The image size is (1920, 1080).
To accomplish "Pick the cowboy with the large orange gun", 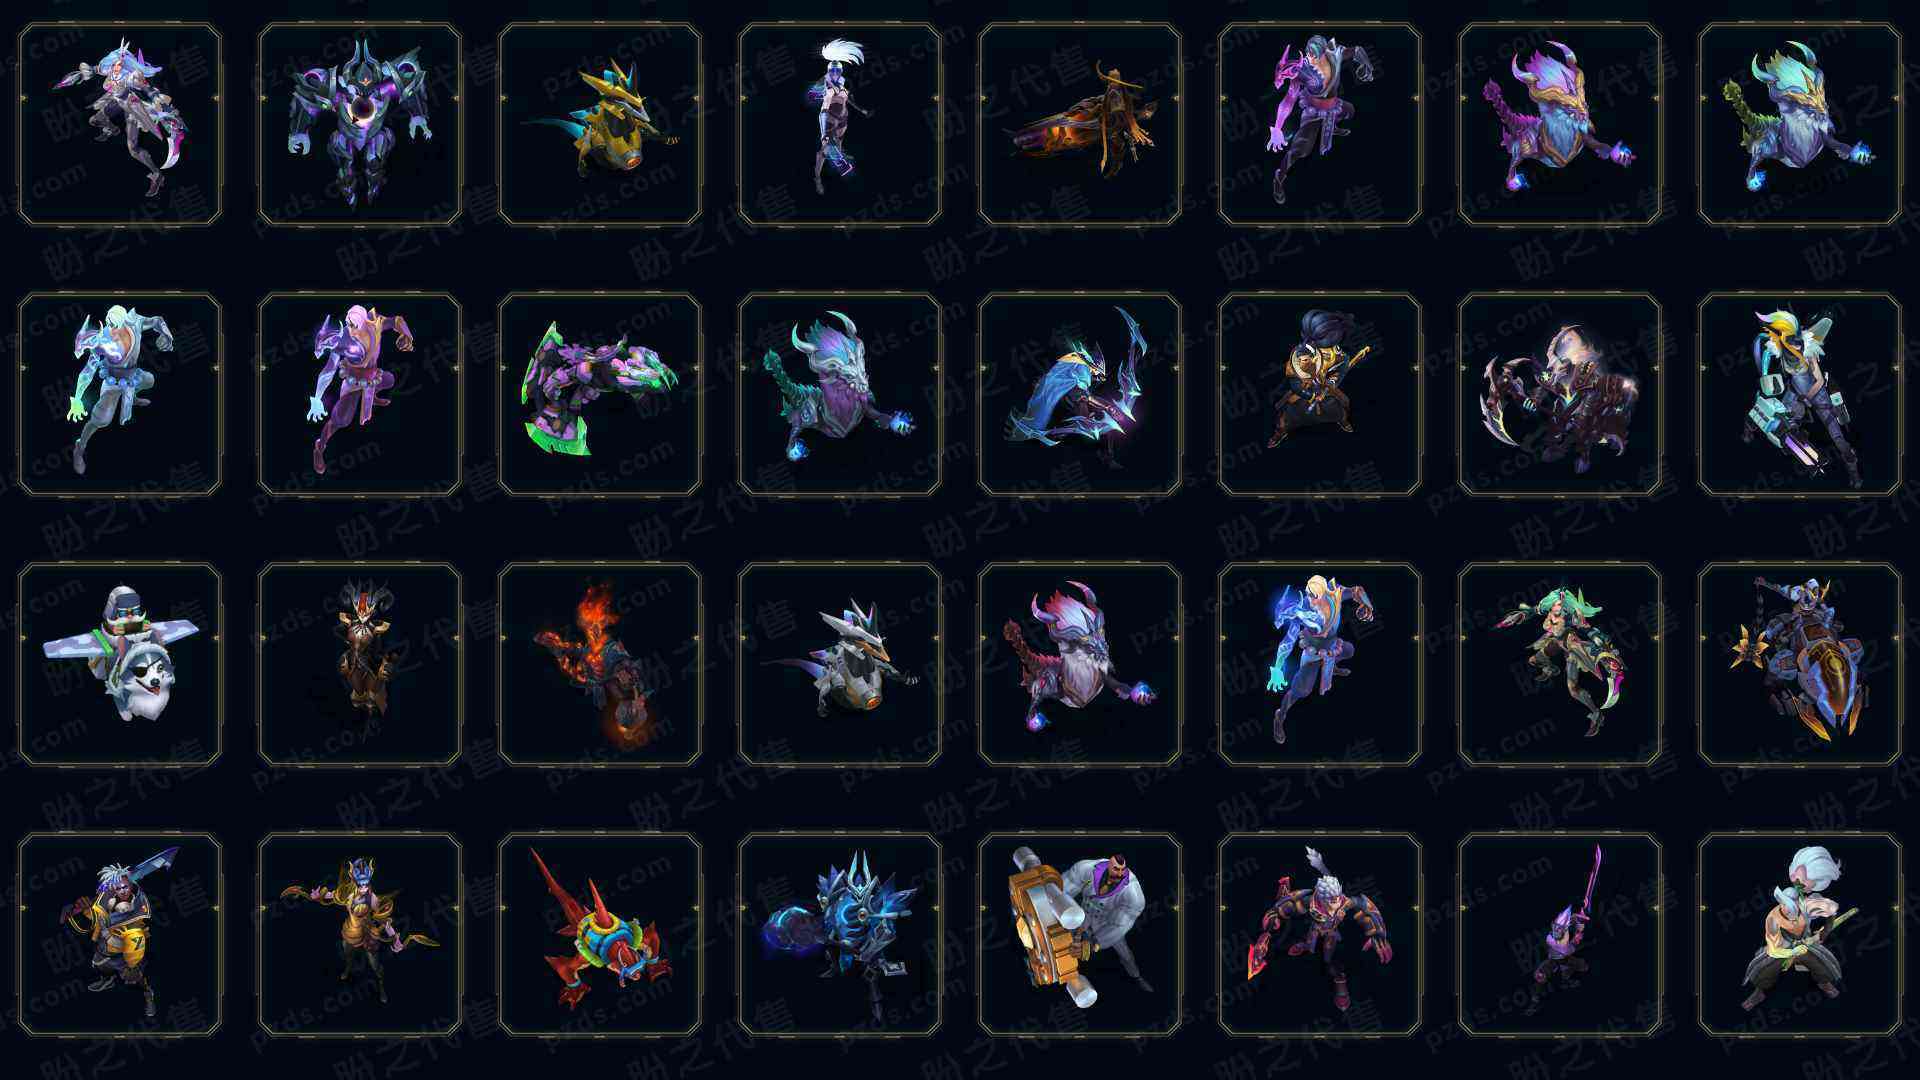I will click(1080, 124).
